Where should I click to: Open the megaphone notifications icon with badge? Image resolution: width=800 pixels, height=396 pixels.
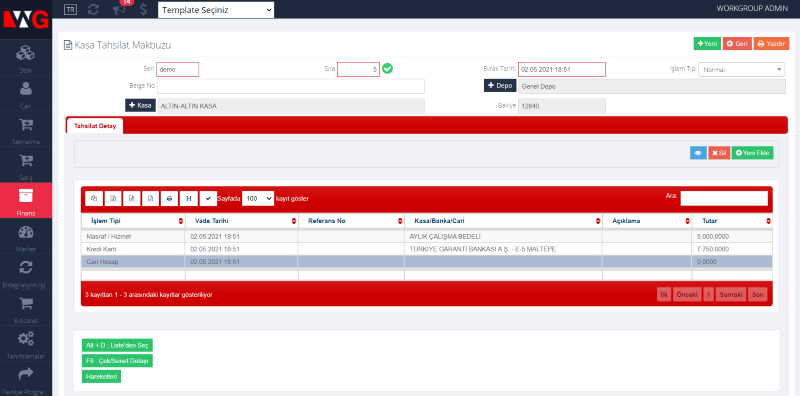click(119, 9)
